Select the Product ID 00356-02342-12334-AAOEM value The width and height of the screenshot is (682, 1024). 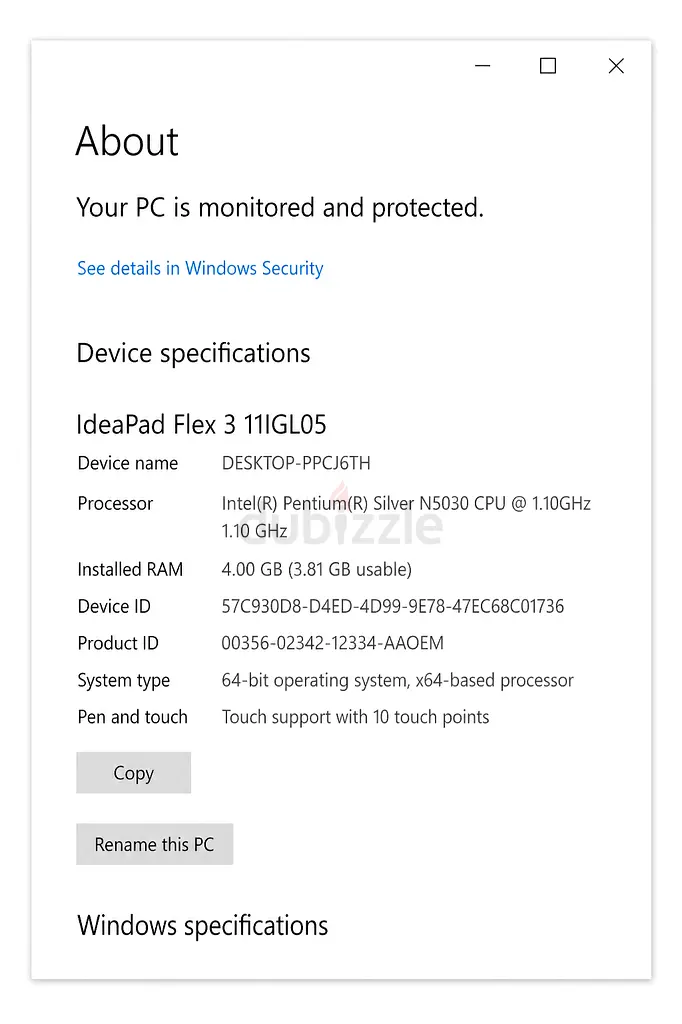(x=332, y=643)
